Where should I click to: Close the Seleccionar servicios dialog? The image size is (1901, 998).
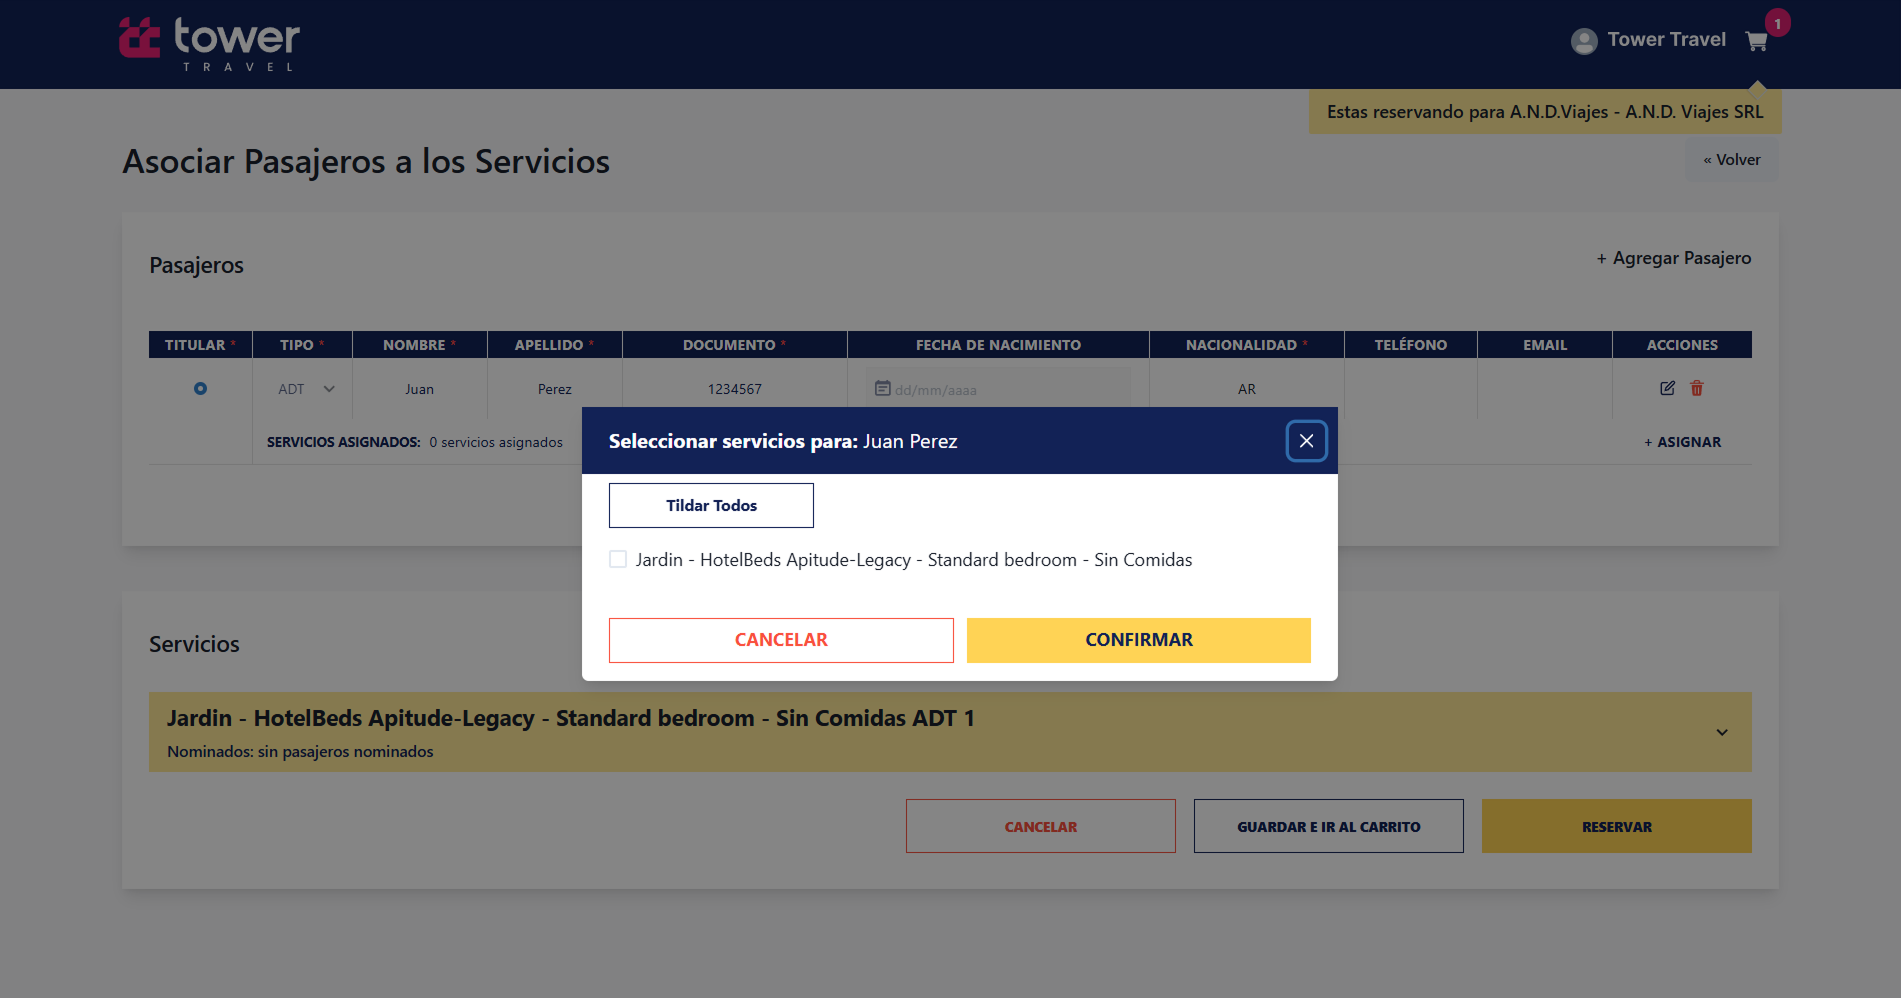point(1306,441)
